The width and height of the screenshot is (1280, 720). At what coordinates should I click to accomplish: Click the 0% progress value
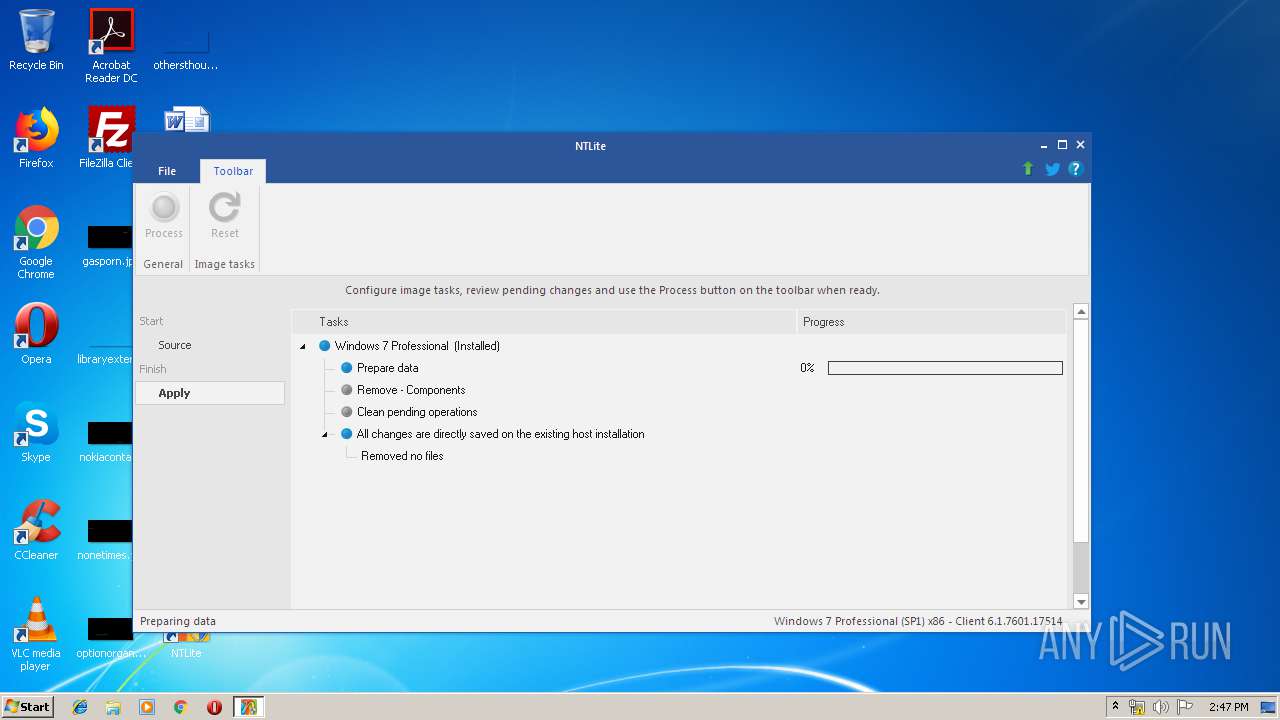coord(807,368)
